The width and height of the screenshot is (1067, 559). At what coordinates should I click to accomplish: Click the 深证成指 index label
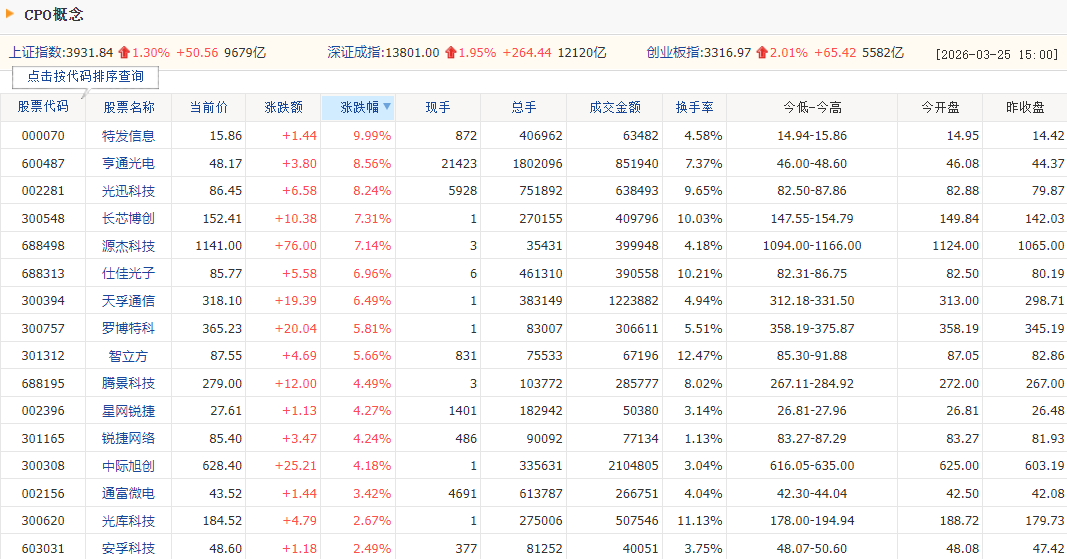(355, 52)
